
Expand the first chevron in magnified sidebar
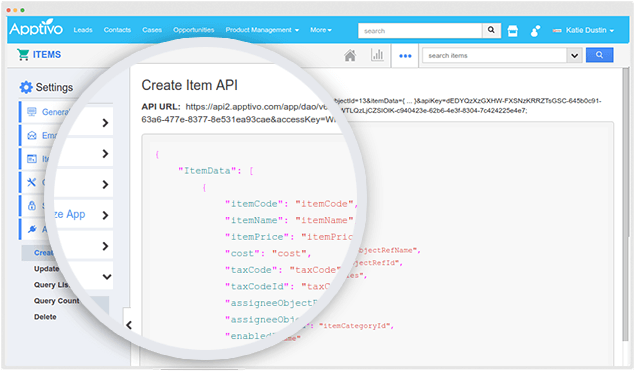105,123
